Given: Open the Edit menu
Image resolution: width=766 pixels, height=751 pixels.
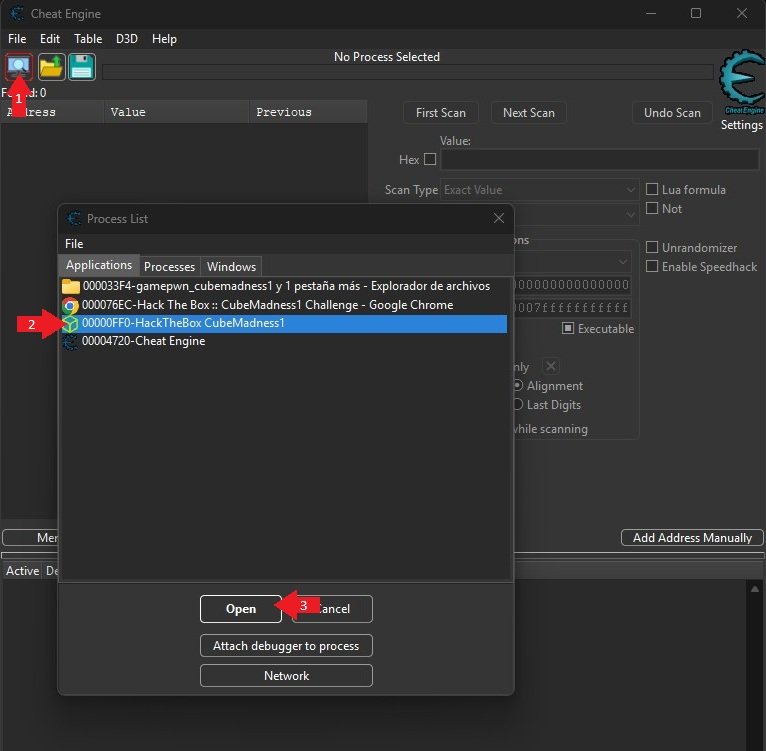Looking at the screenshot, I should coord(50,39).
